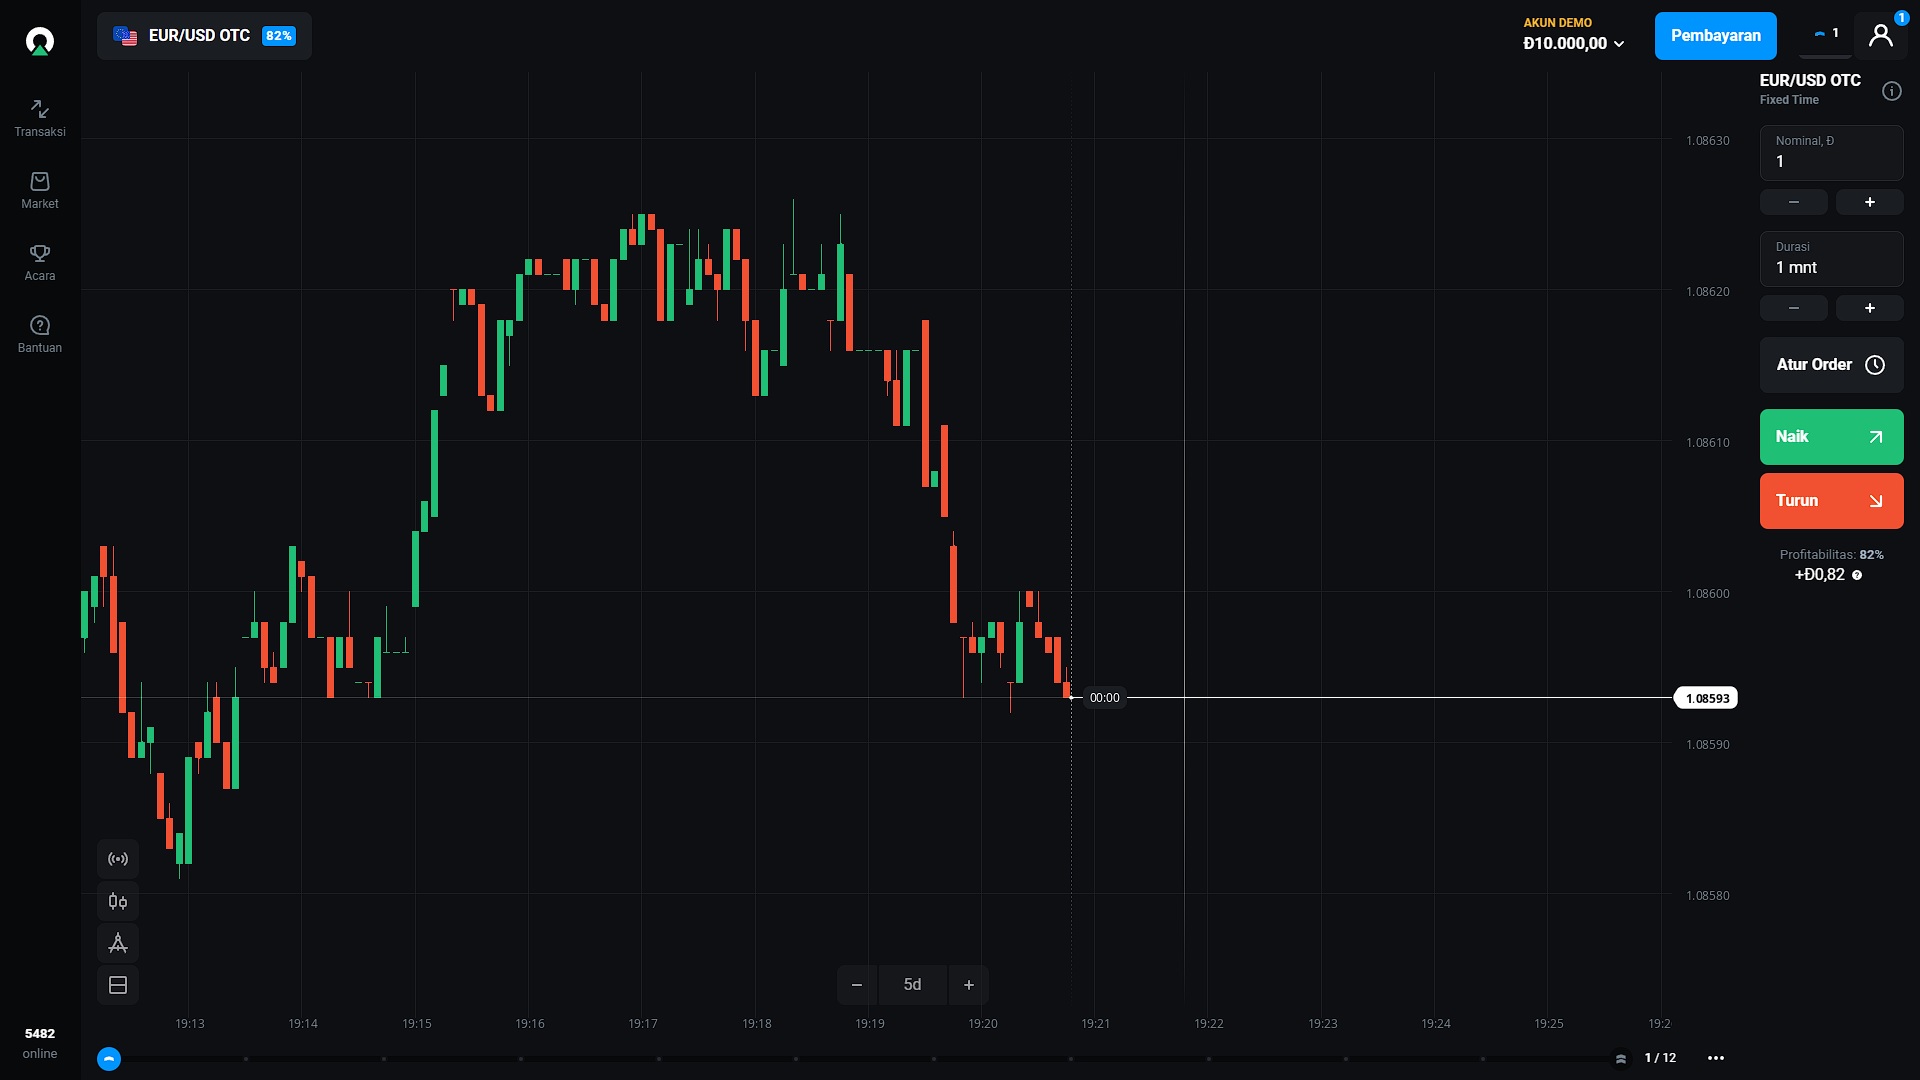Image resolution: width=1920 pixels, height=1080 pixels.
Task: Select the candlestick chart type icon
Action: coord(117,901)
